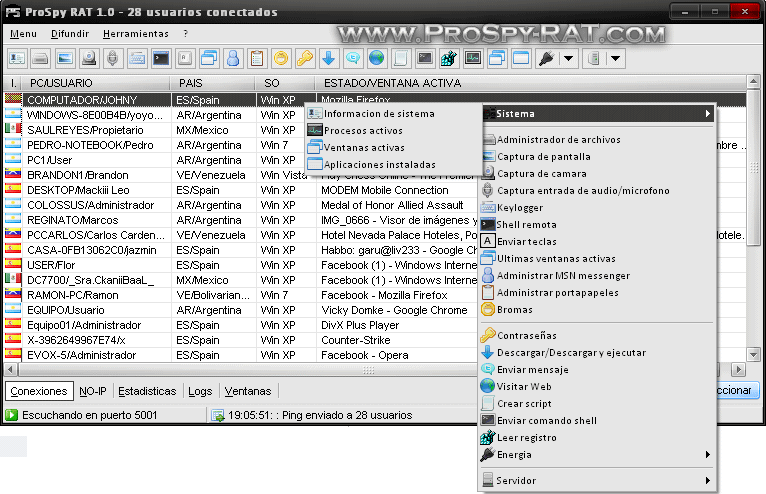
Task: Expand the Sistema submenu entry
Action: coord(598,114)
